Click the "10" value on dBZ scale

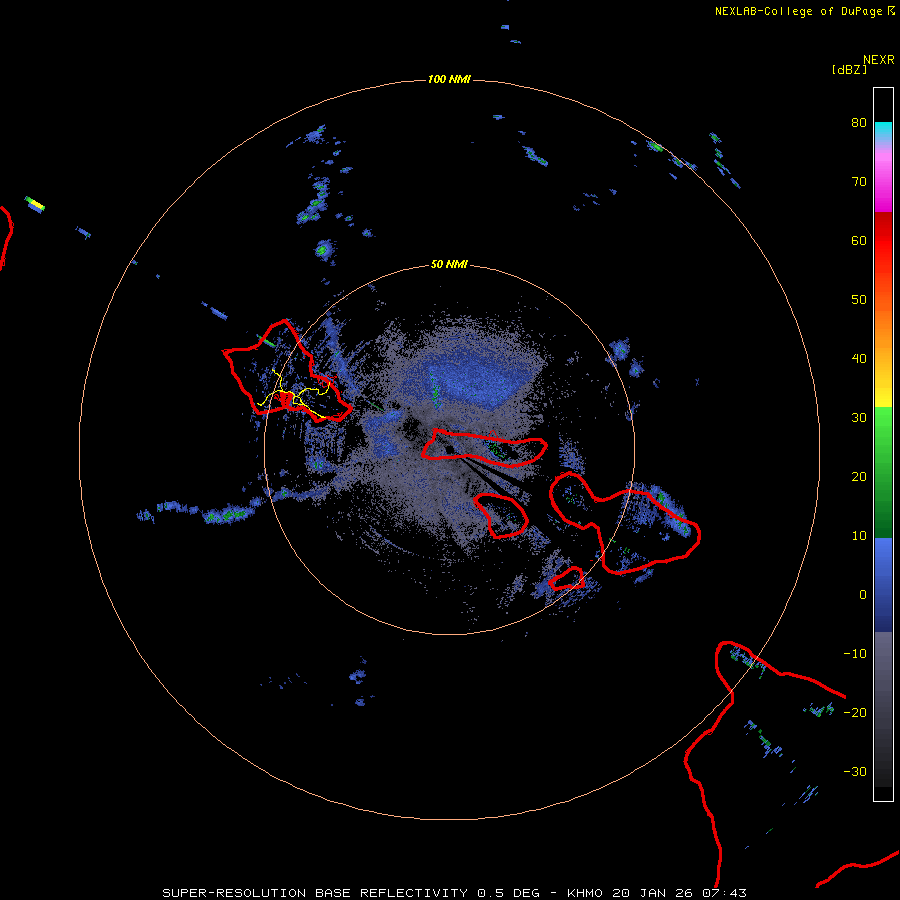pos(859,536)
